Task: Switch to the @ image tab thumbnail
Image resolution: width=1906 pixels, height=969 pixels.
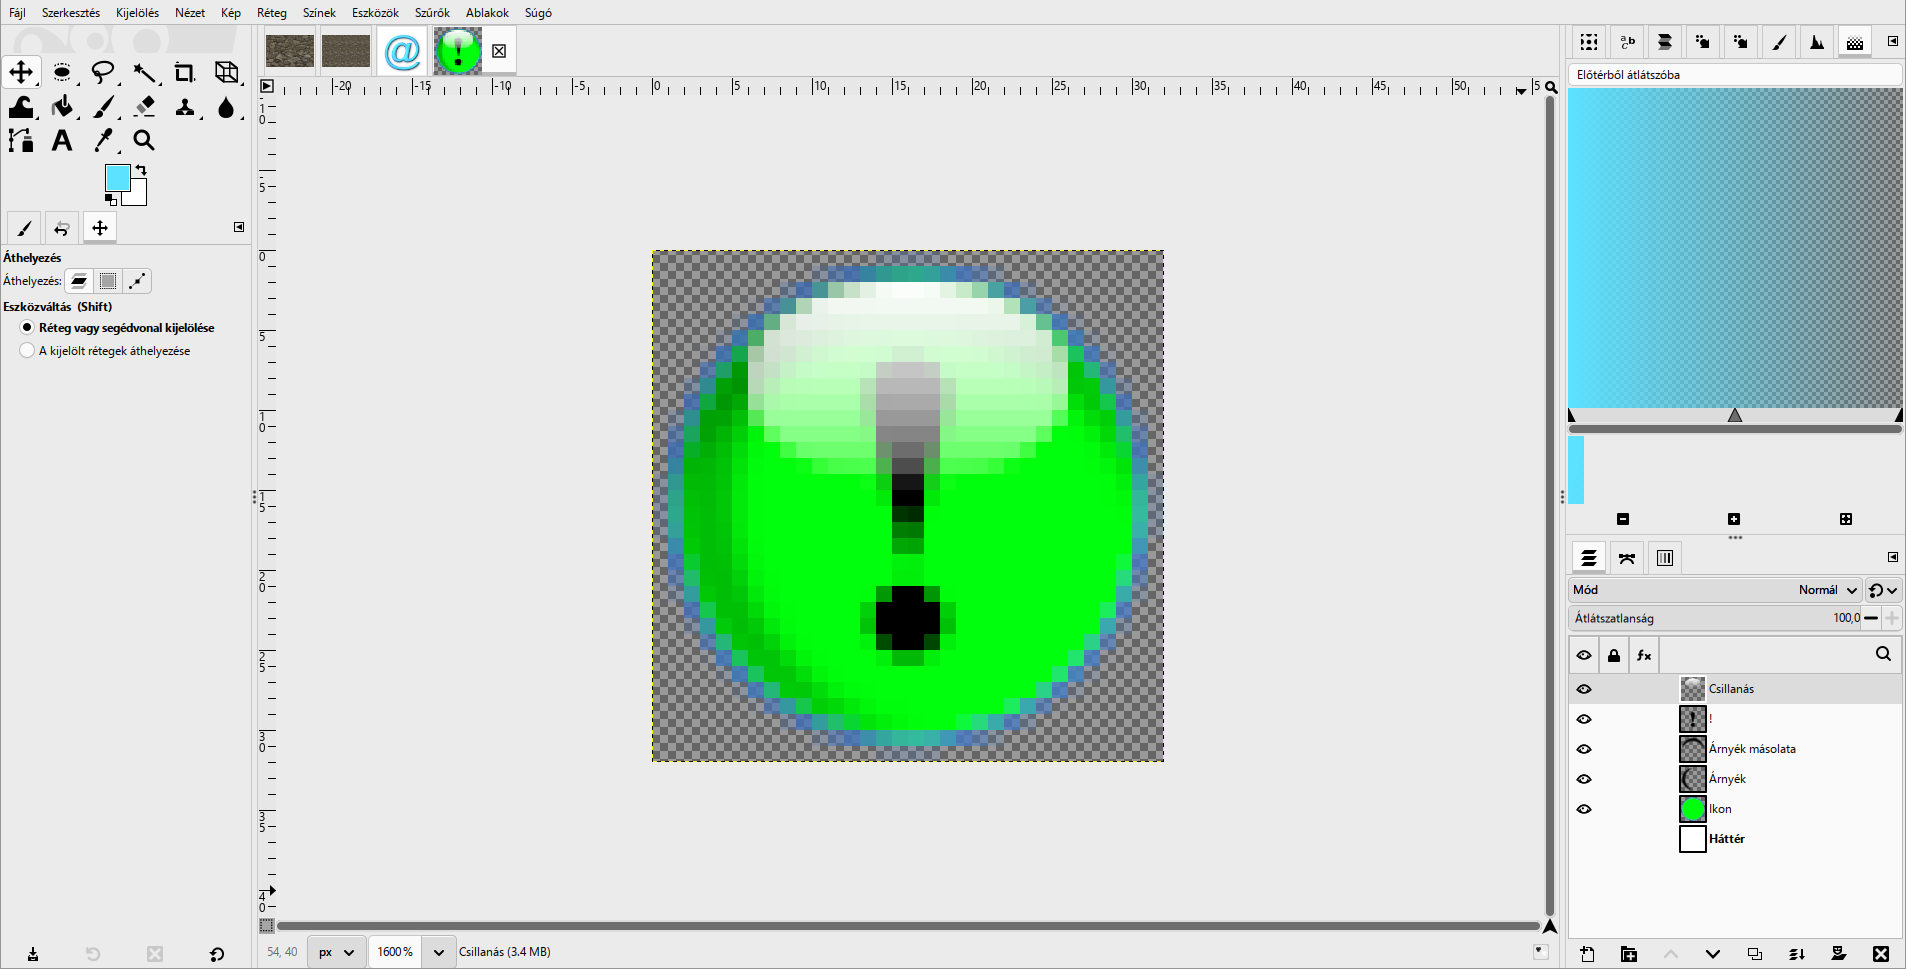Action: click(x=402, y=51)
